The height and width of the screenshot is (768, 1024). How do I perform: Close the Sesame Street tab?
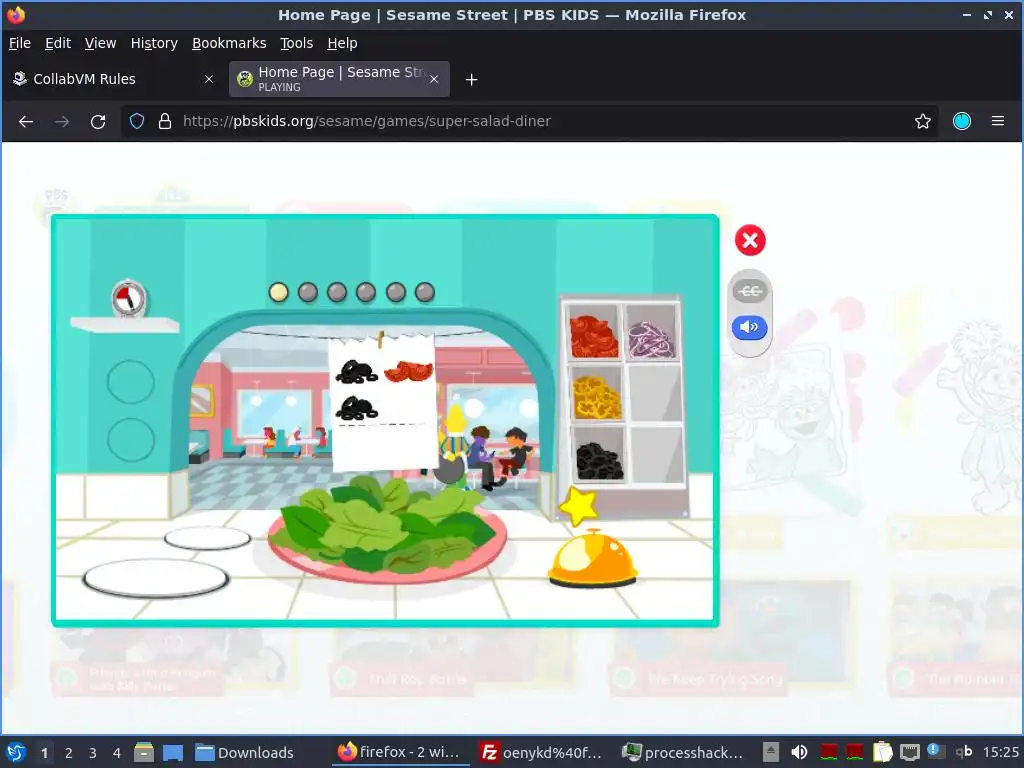click(434, 79)
